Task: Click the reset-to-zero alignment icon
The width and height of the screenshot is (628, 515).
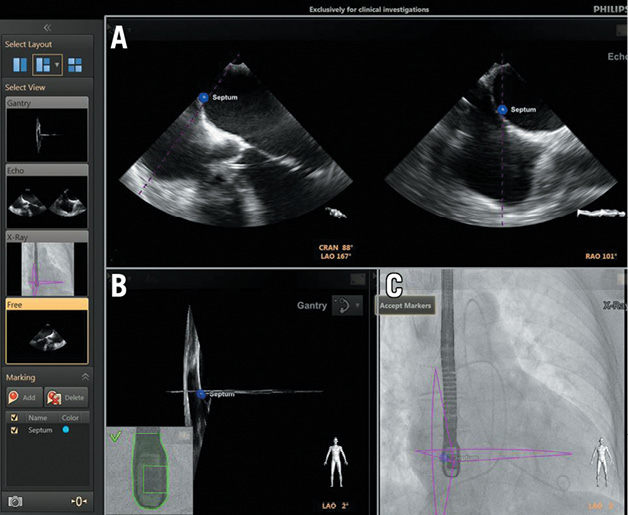Action: tap(78, 500)
